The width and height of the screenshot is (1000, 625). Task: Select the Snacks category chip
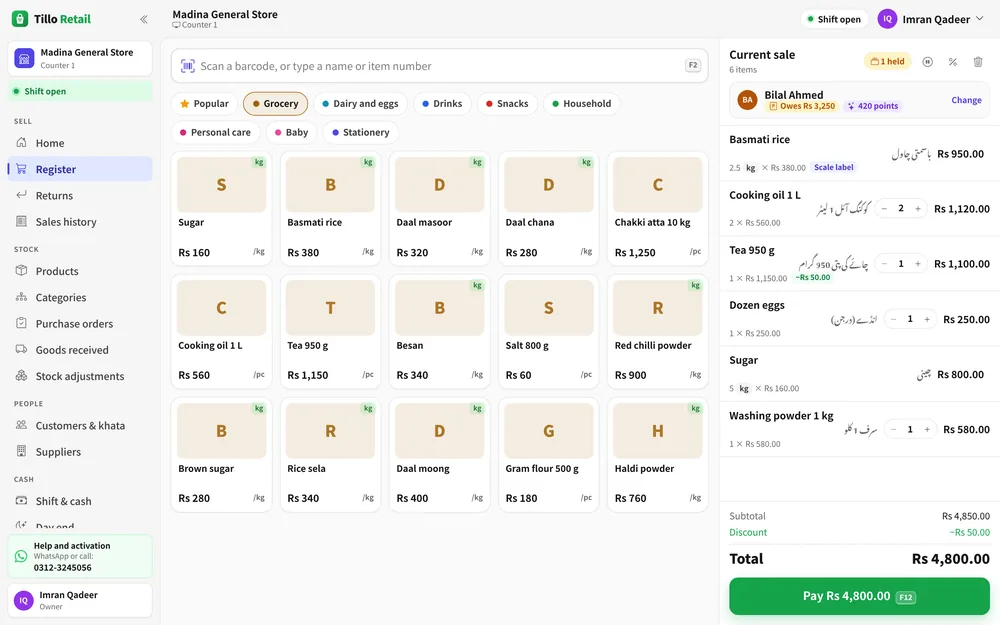pos(507,103)
